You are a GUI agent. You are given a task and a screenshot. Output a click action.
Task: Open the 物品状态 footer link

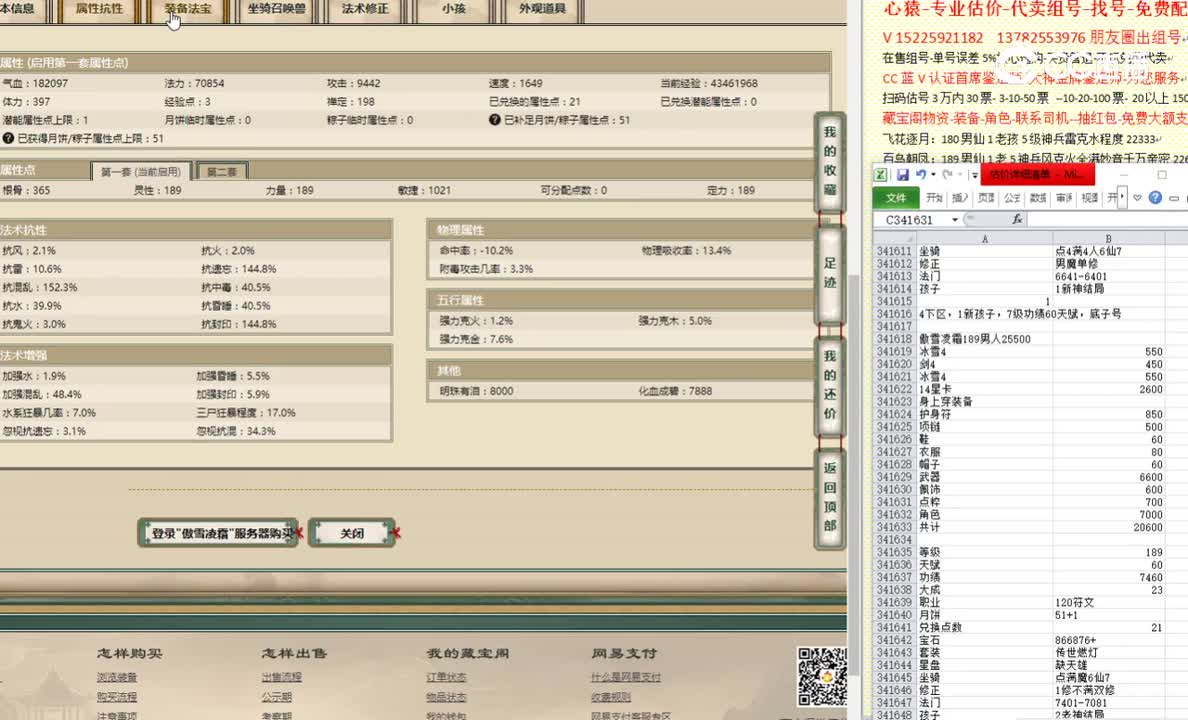446,697
